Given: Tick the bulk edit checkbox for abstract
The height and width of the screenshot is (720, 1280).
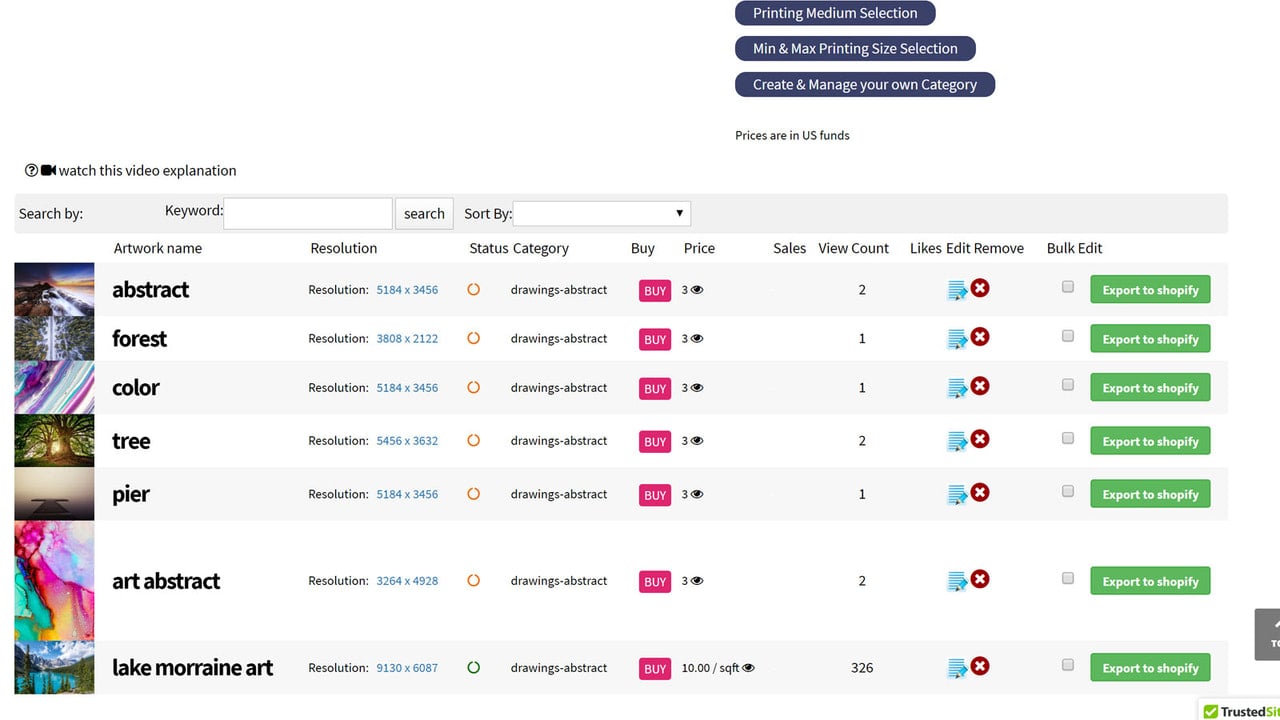Looking at the screenshot, I should (x=1068, y=286).
